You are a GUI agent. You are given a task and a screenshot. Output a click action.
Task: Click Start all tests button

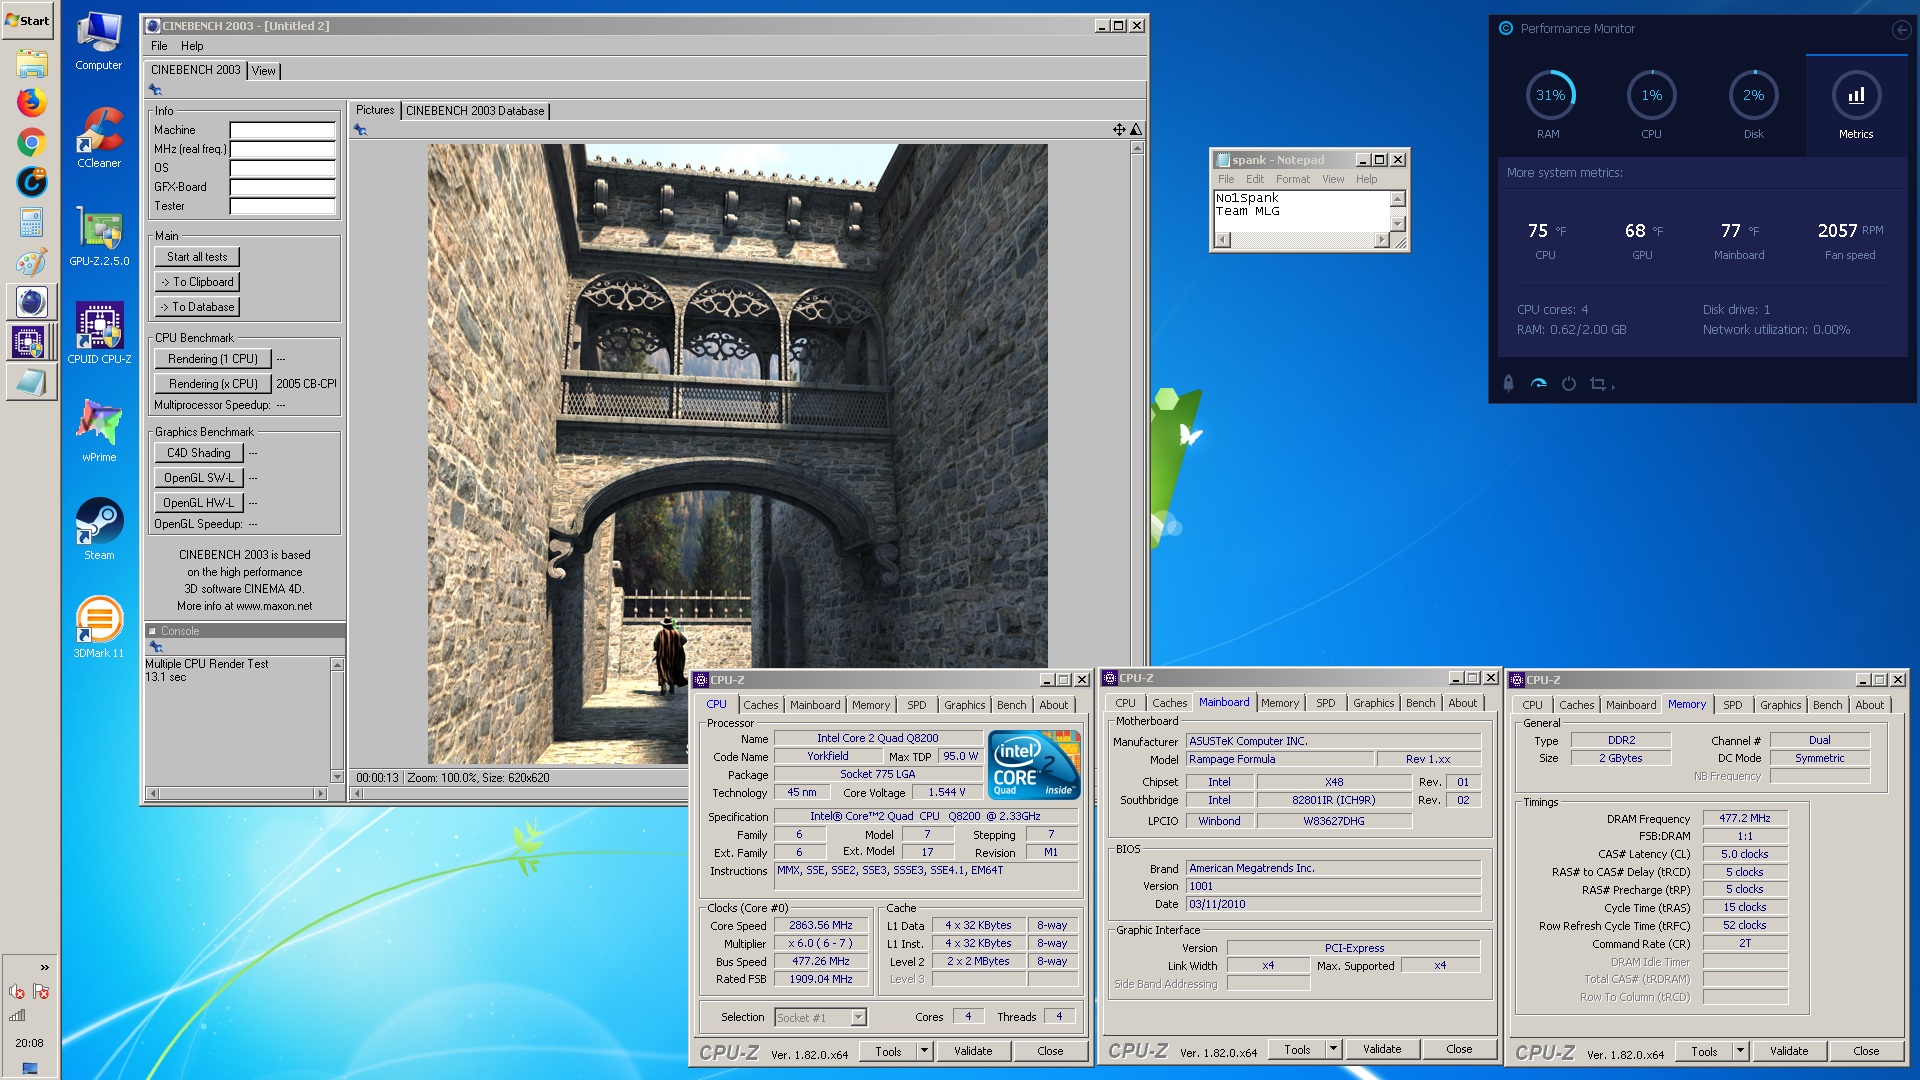197,257
